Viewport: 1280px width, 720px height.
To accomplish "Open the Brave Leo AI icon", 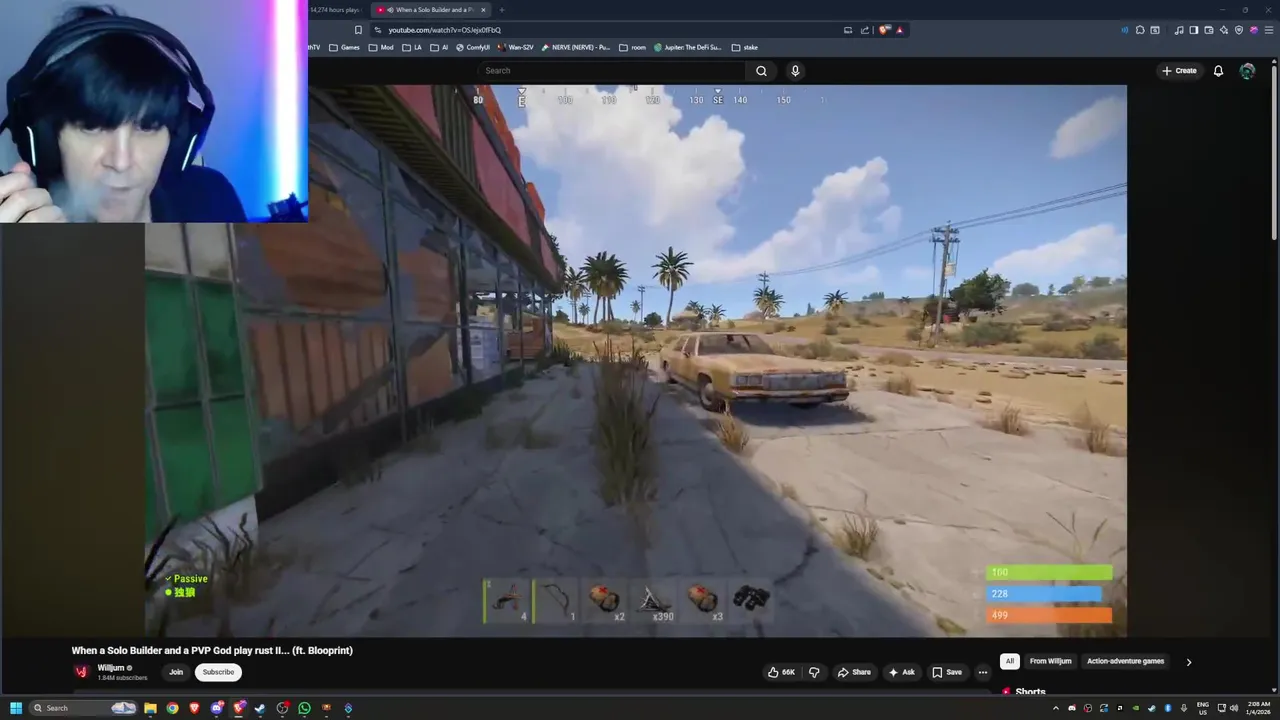I will 1224,30.
